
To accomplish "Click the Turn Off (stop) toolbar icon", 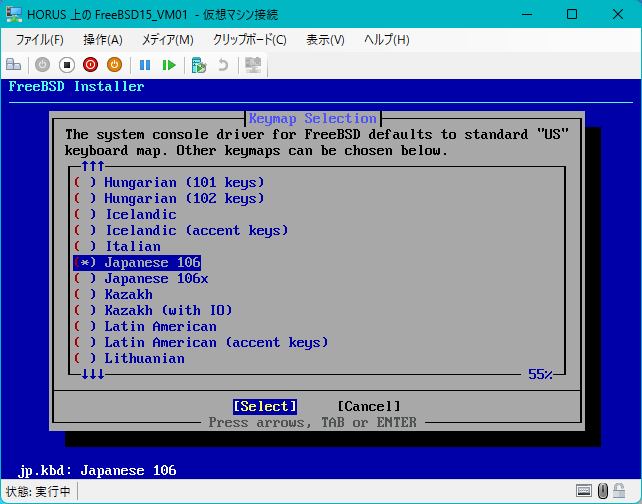I will click(67, 65).
